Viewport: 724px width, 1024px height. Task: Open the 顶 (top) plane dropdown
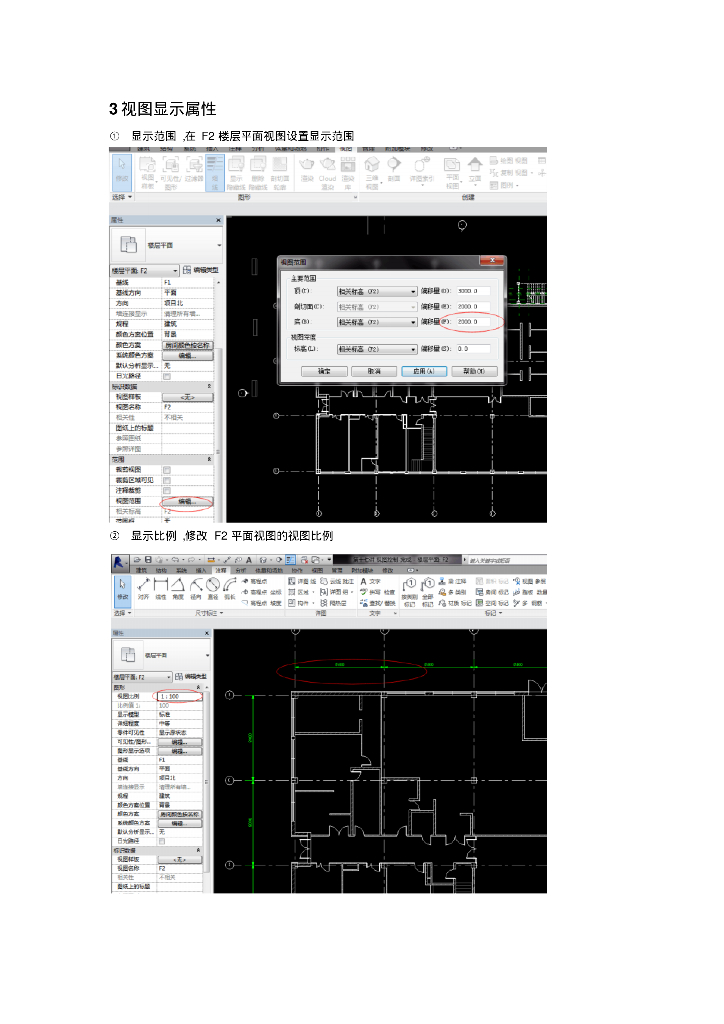[376, 291]
